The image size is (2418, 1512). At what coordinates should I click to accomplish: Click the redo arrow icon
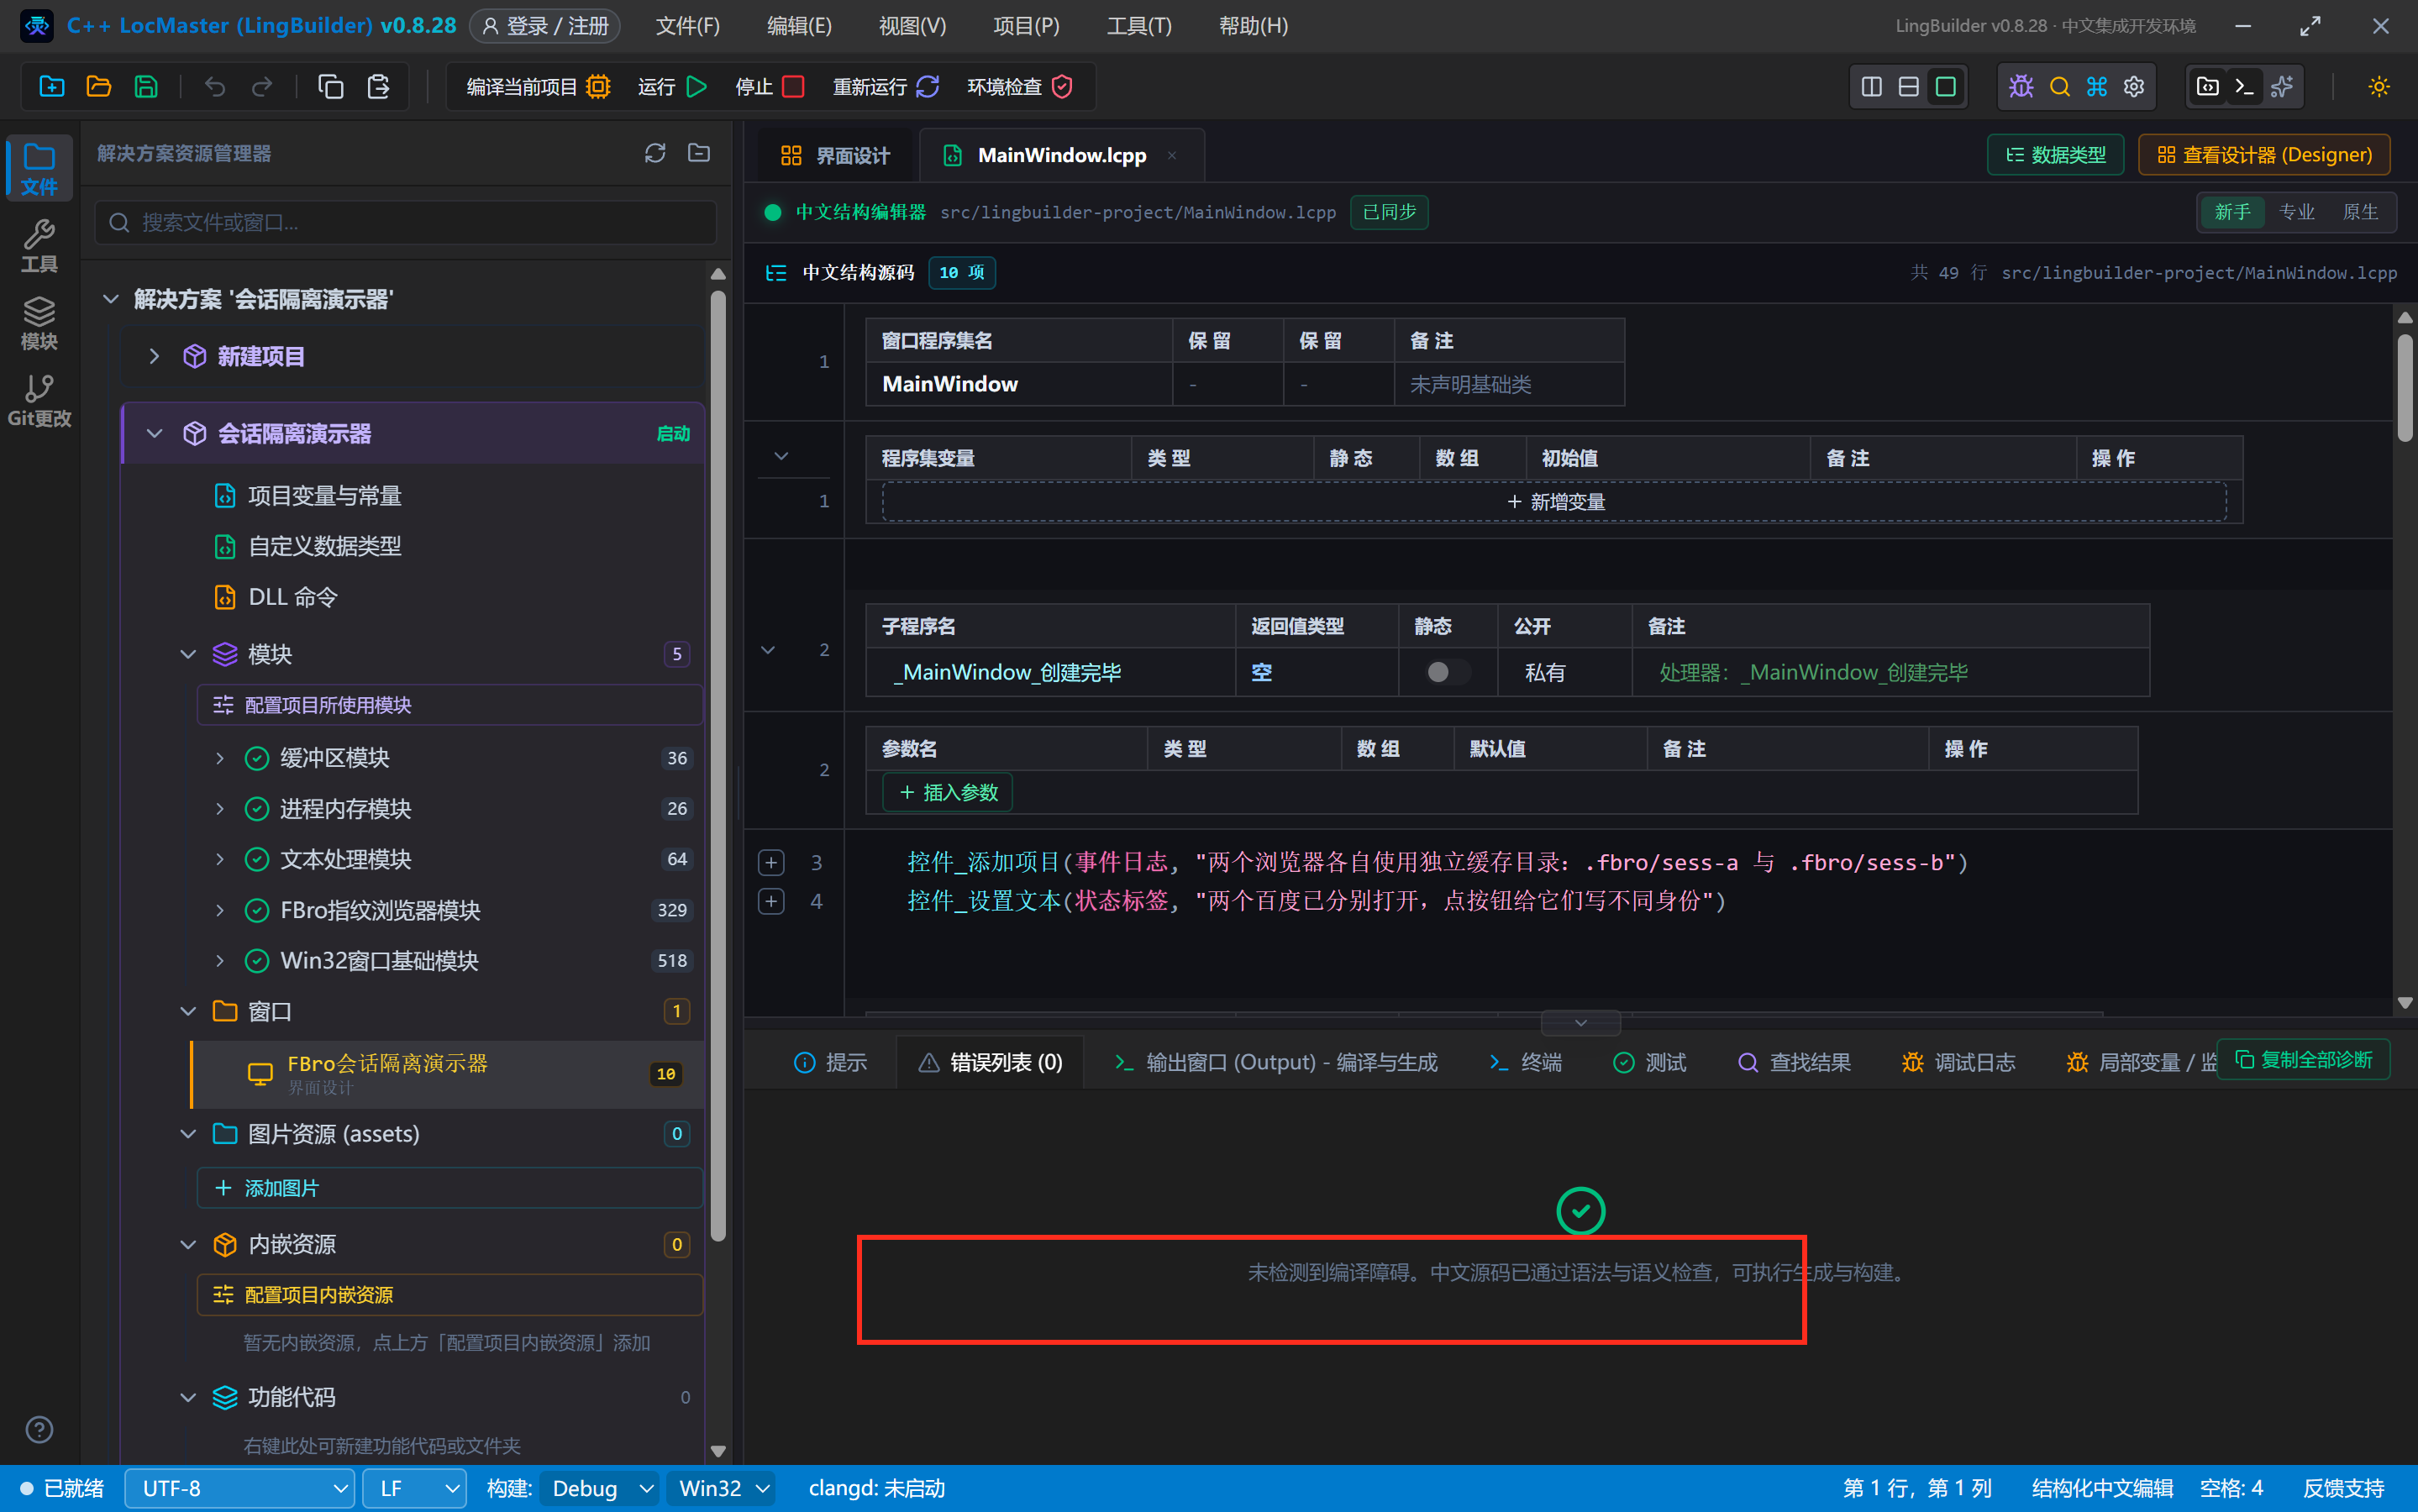tap(262, 87)
